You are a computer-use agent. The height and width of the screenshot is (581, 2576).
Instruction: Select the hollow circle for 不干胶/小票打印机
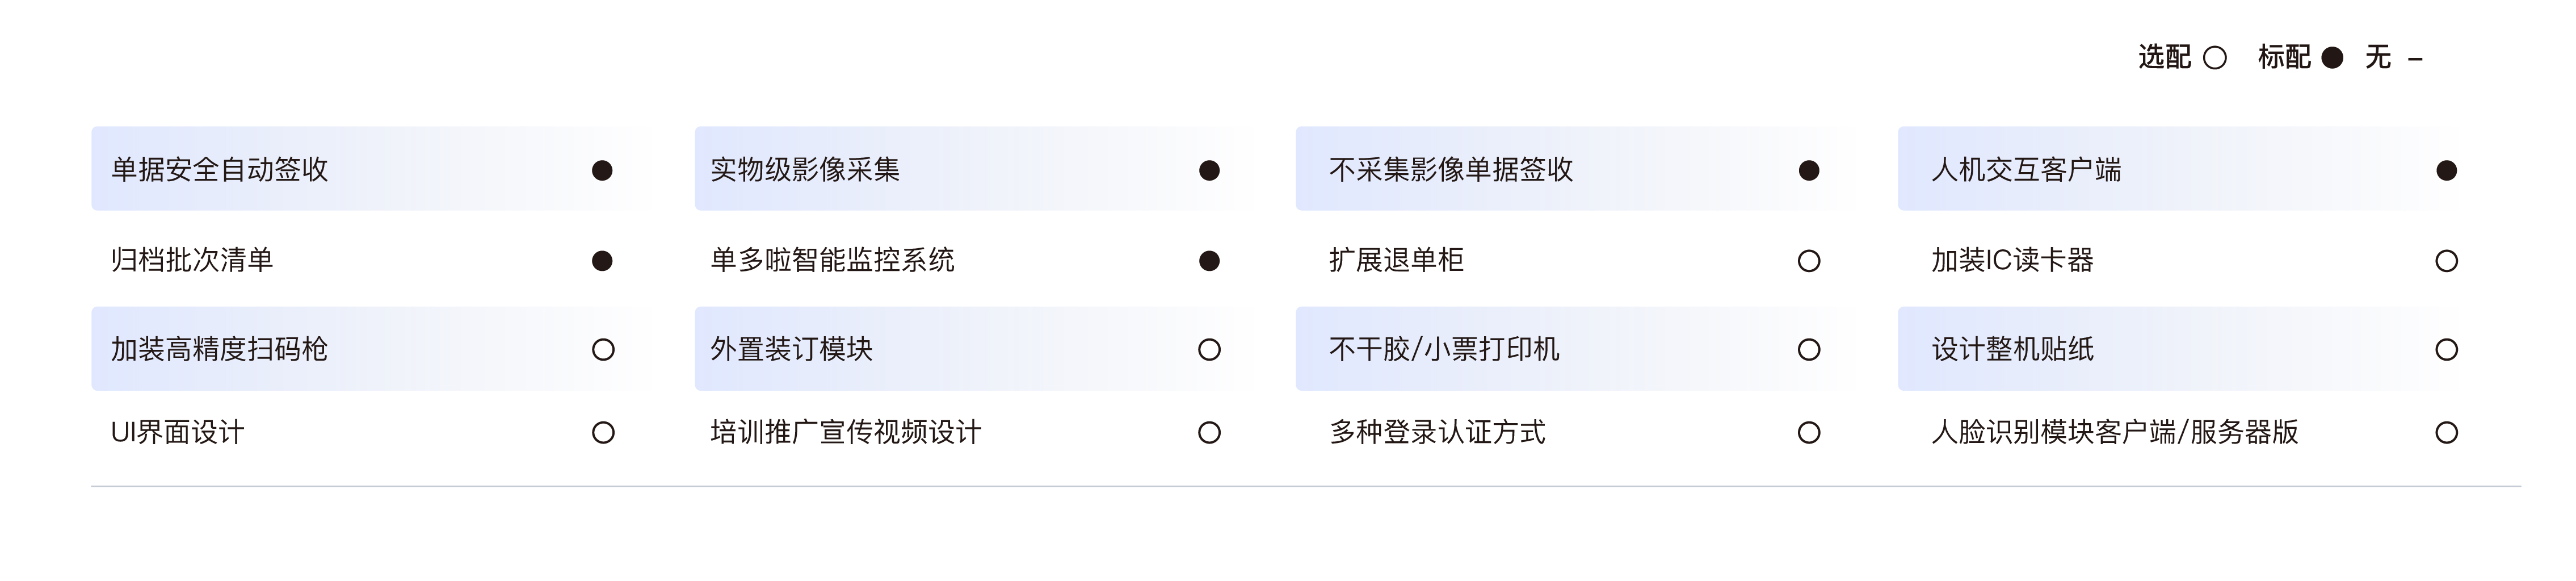pyautogui.click(x=1809, y=349)
